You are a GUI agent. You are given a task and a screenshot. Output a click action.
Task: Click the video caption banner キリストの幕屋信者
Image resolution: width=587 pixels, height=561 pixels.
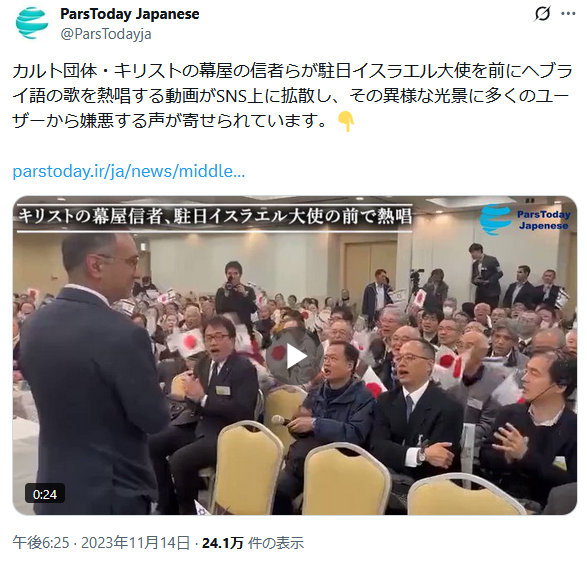(215, 217)
